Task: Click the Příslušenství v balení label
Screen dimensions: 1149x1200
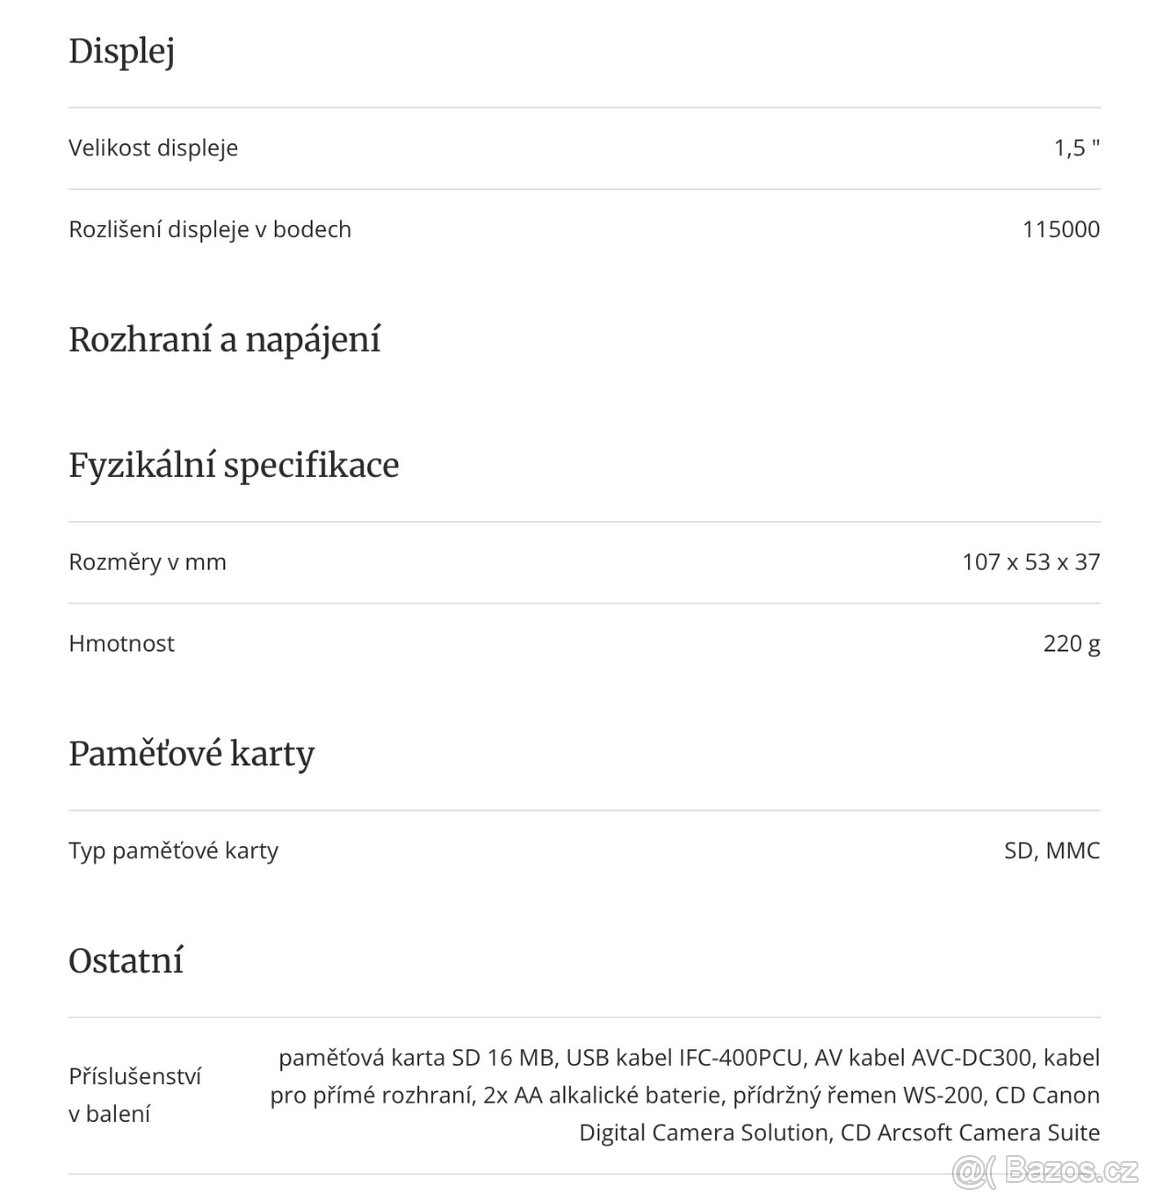Action: pyautogui.click(x=135, y=1095)
